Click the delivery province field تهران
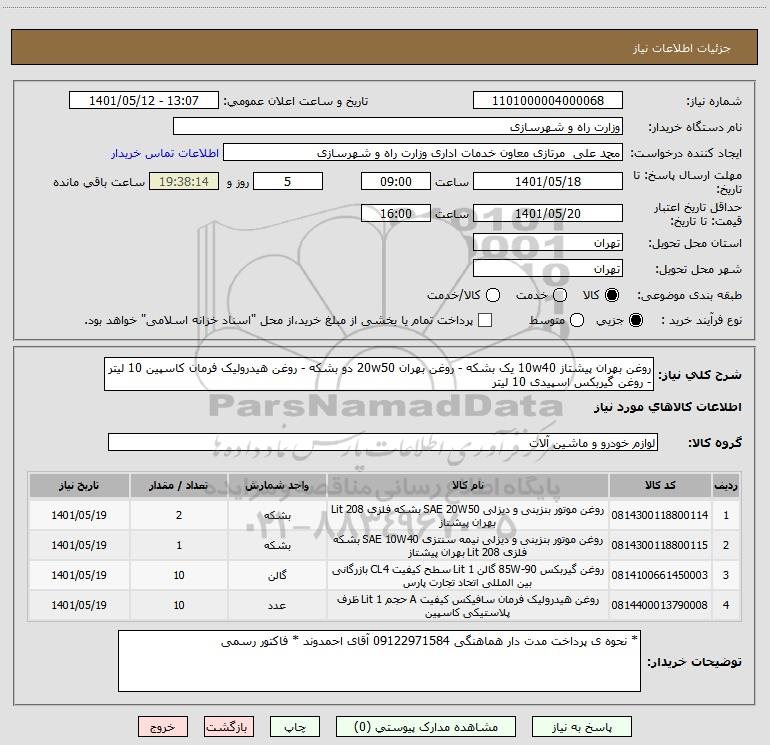 click(548, 243)
